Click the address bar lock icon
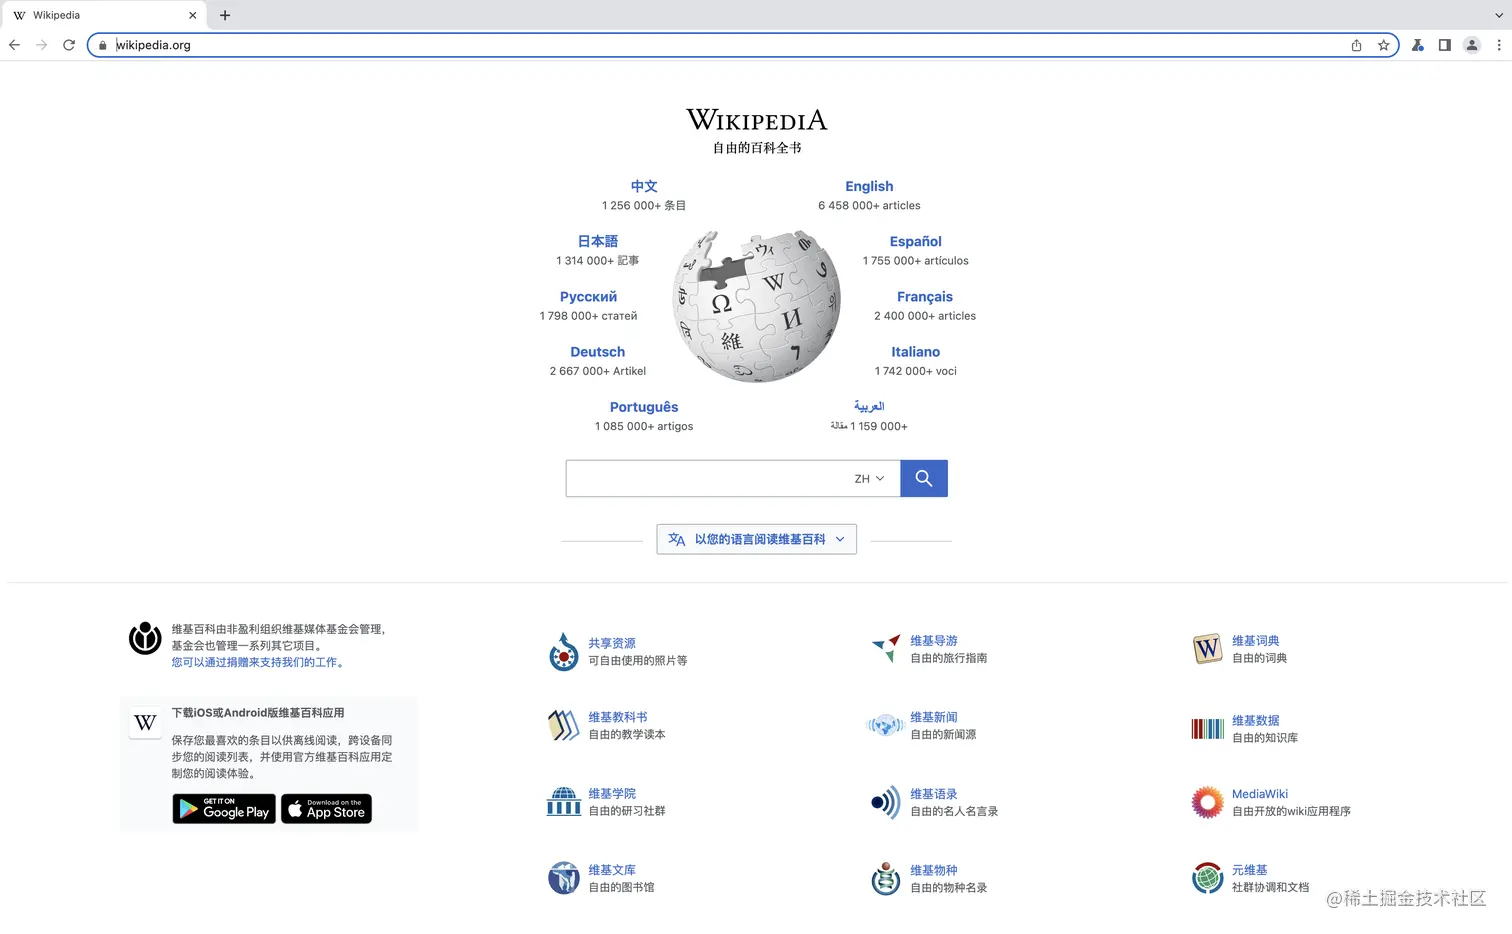 pyautogui.click(x=102, y=45)
